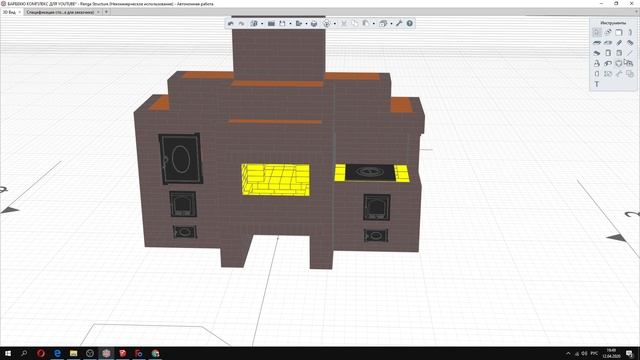Expand the visual style dropdown arrow

click(335, 24)
